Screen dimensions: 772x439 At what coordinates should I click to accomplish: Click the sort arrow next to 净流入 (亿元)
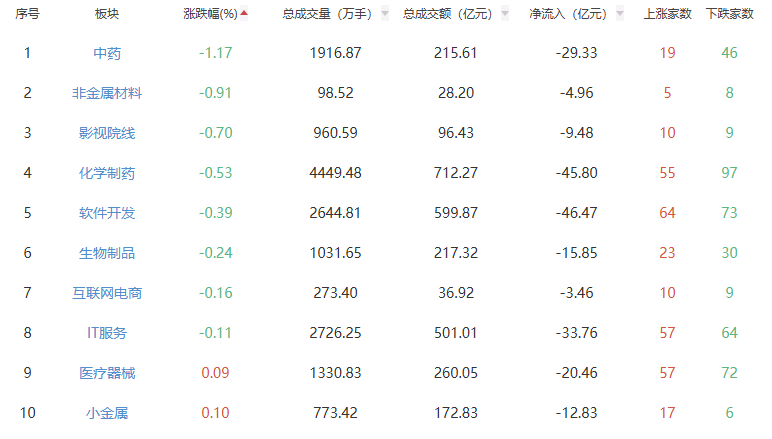pyautogui.click(x=621, y=14)
